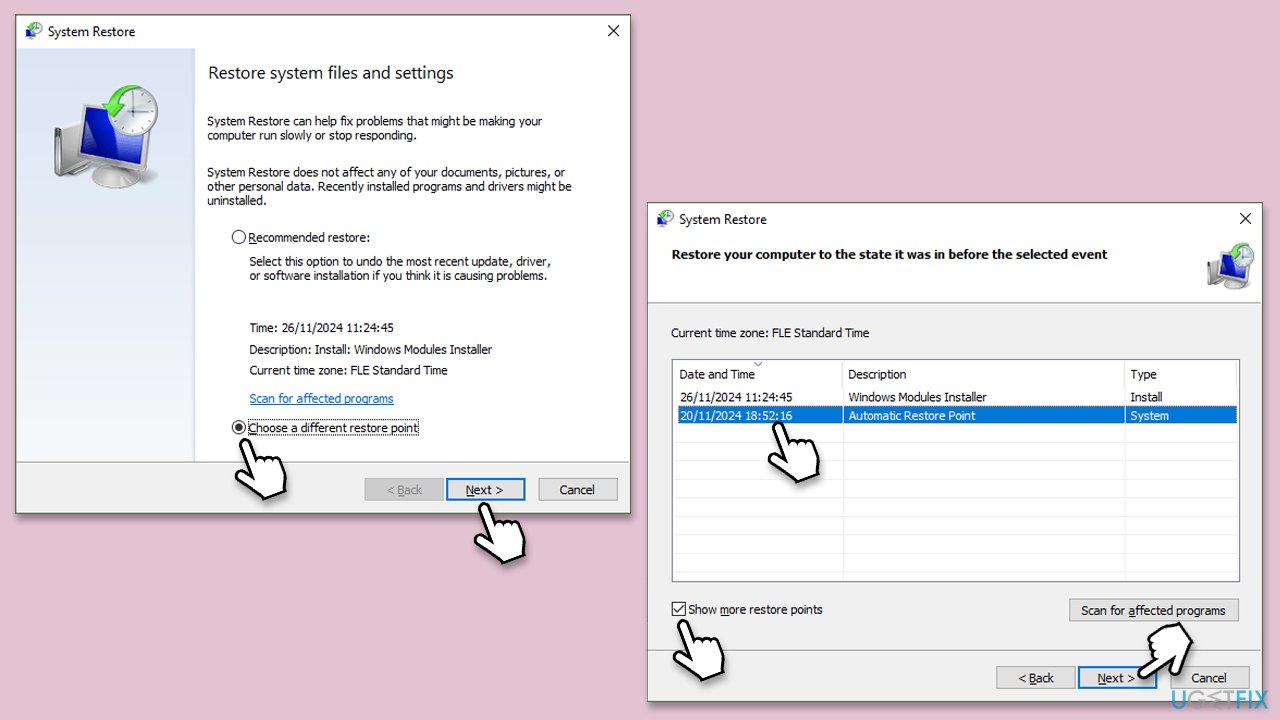This screenshot has width=1280, height=720.
Task: Cancel the left System Restore wizard
Action: 577,489
